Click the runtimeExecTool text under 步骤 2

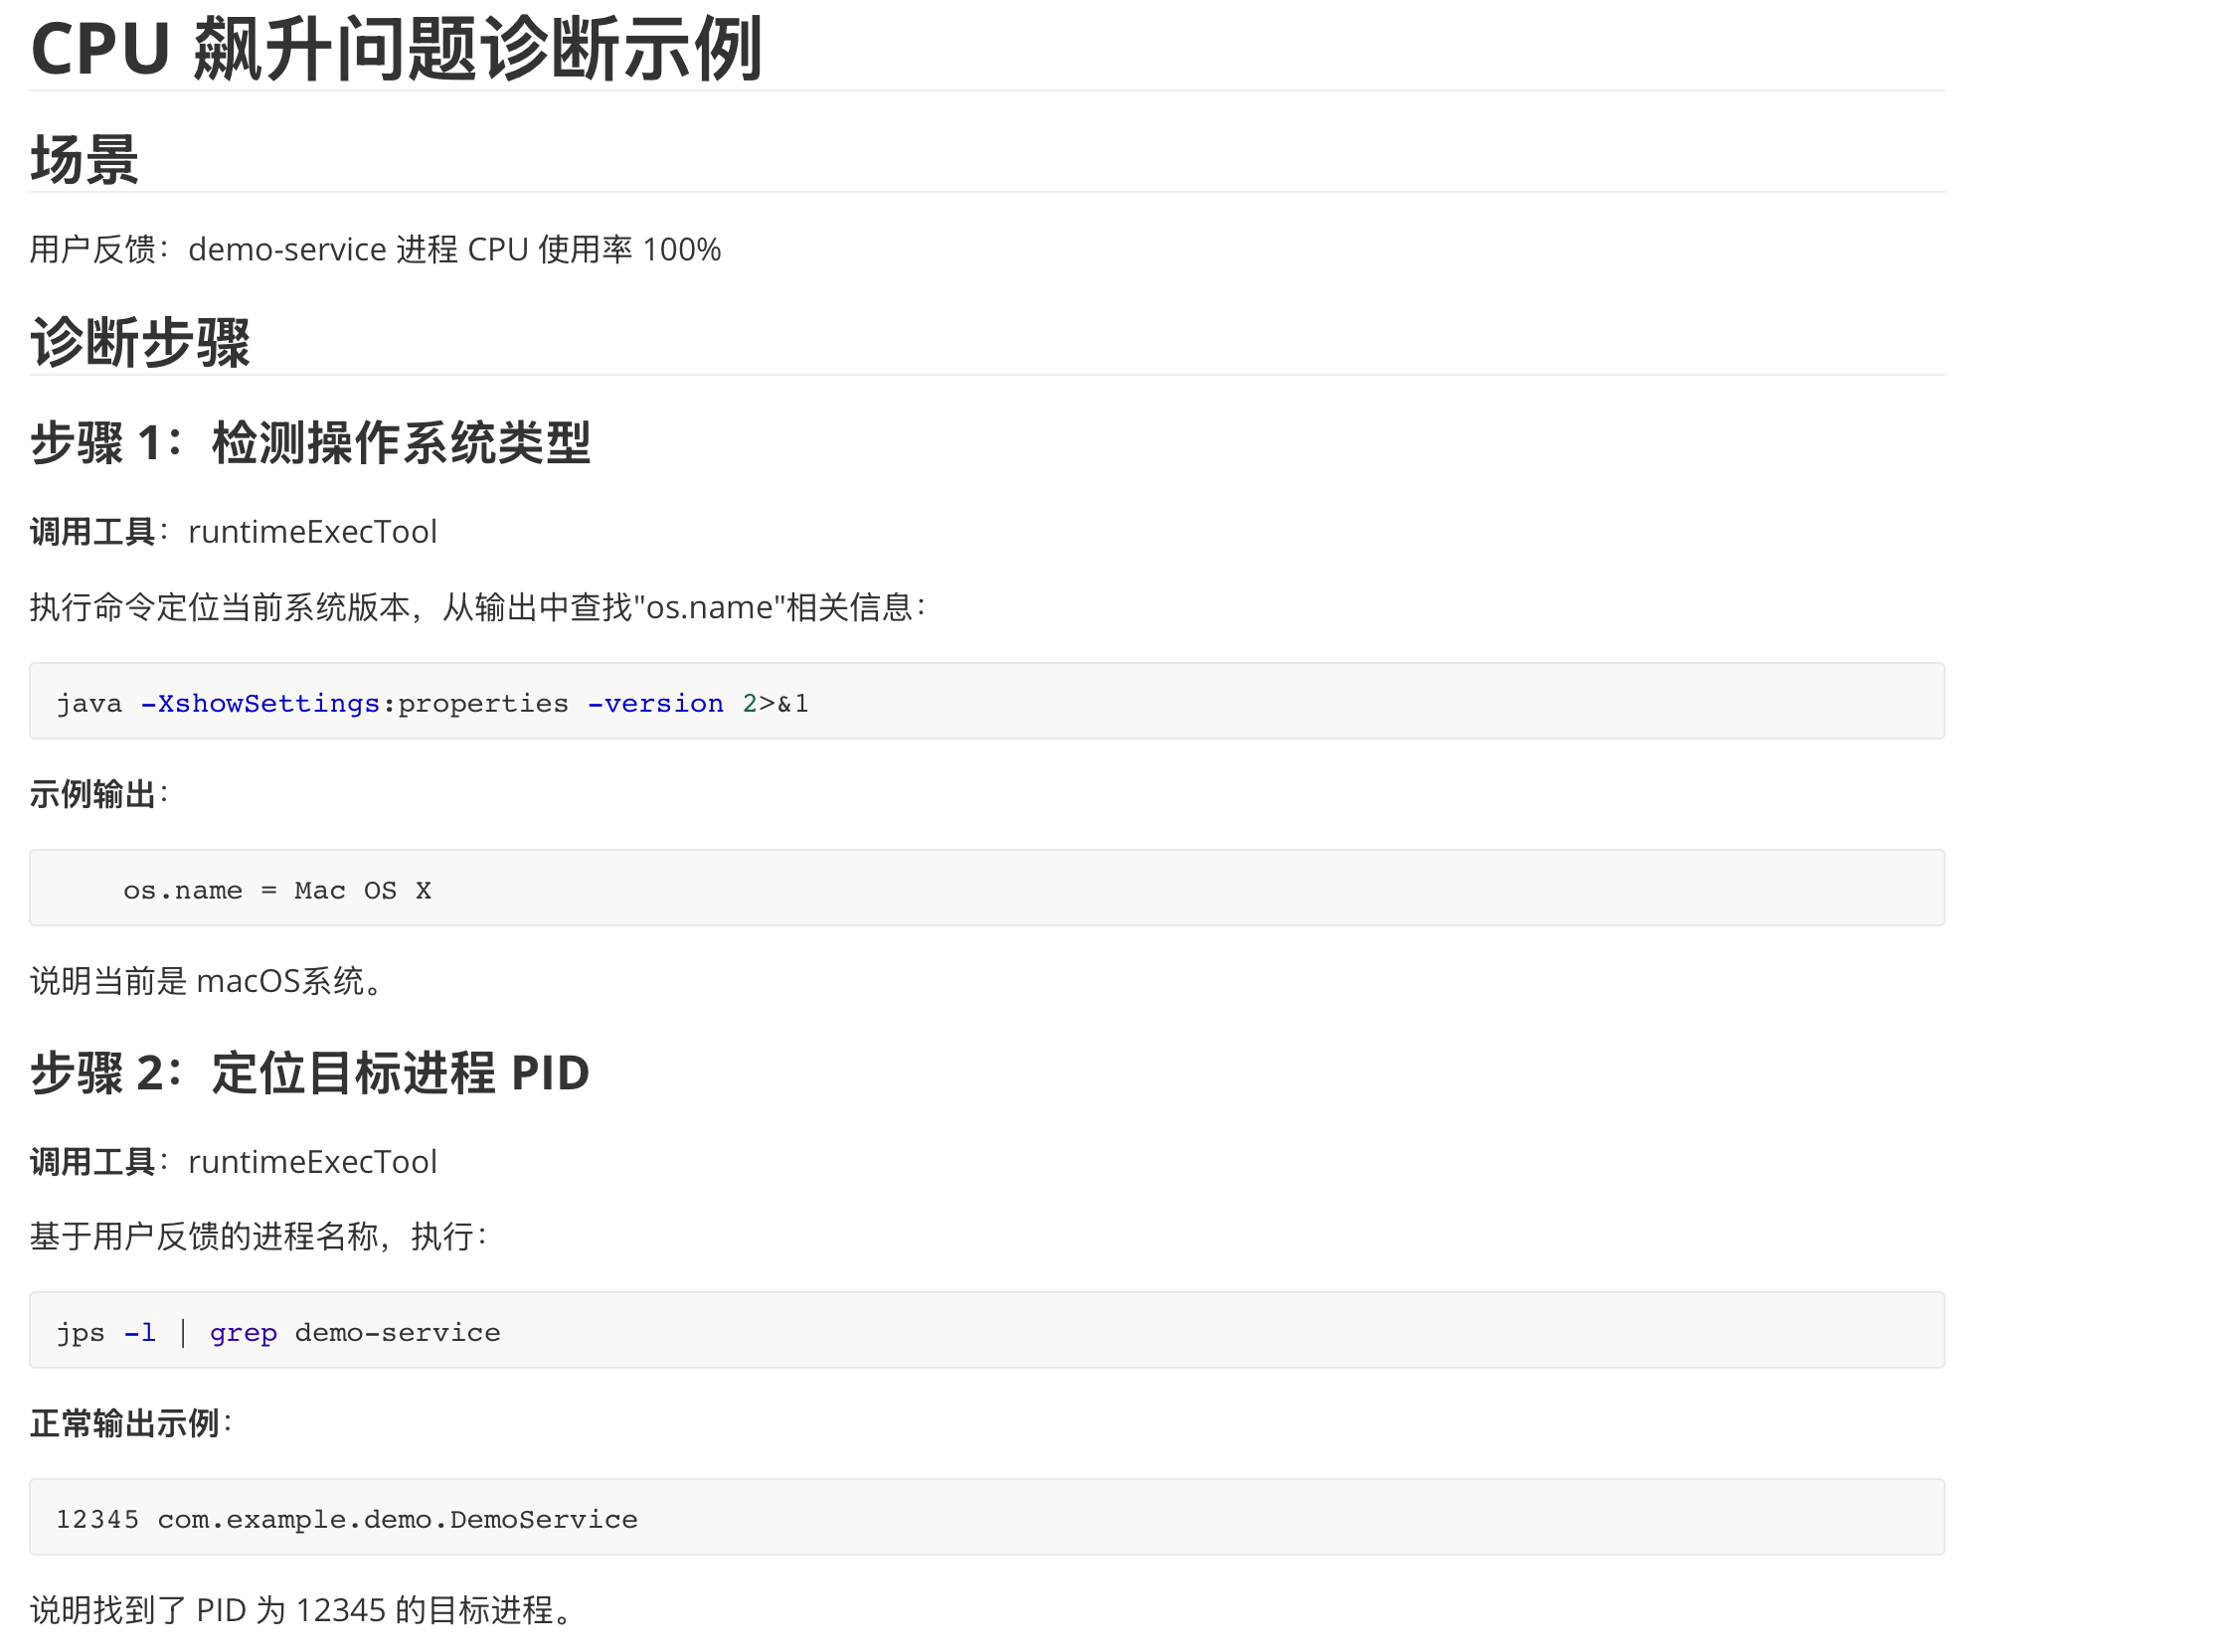point(312,1162)
